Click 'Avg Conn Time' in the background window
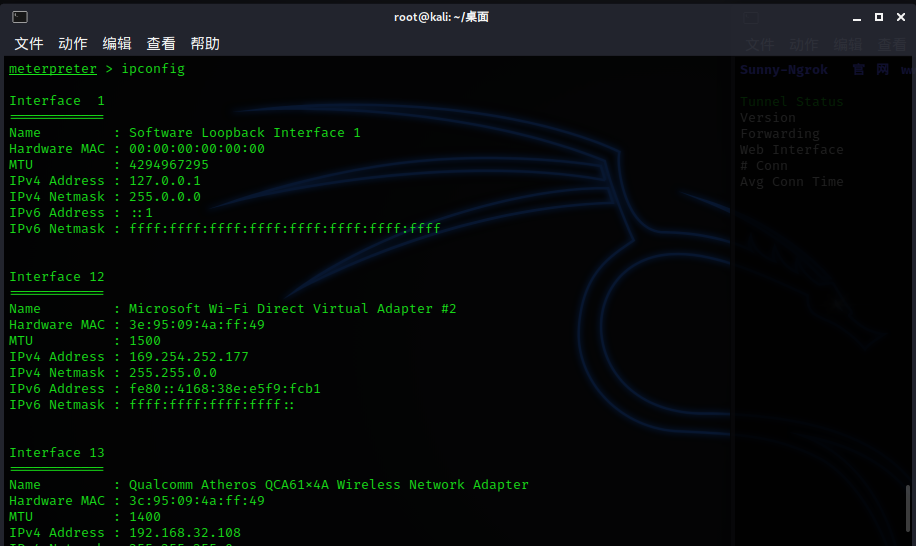The height and width of the screenshot is (546, 916). point(792,182)
